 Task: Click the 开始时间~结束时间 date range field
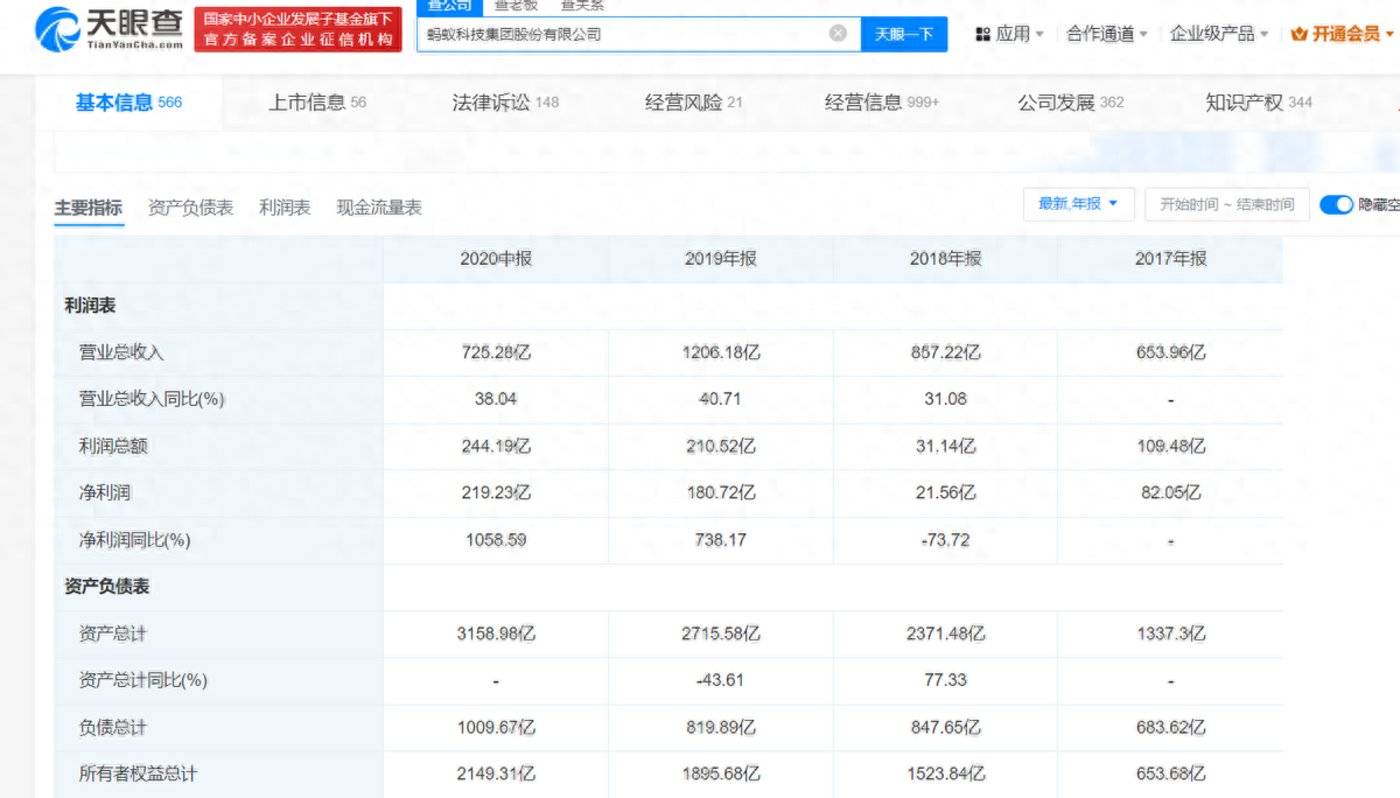point(1227,203)
